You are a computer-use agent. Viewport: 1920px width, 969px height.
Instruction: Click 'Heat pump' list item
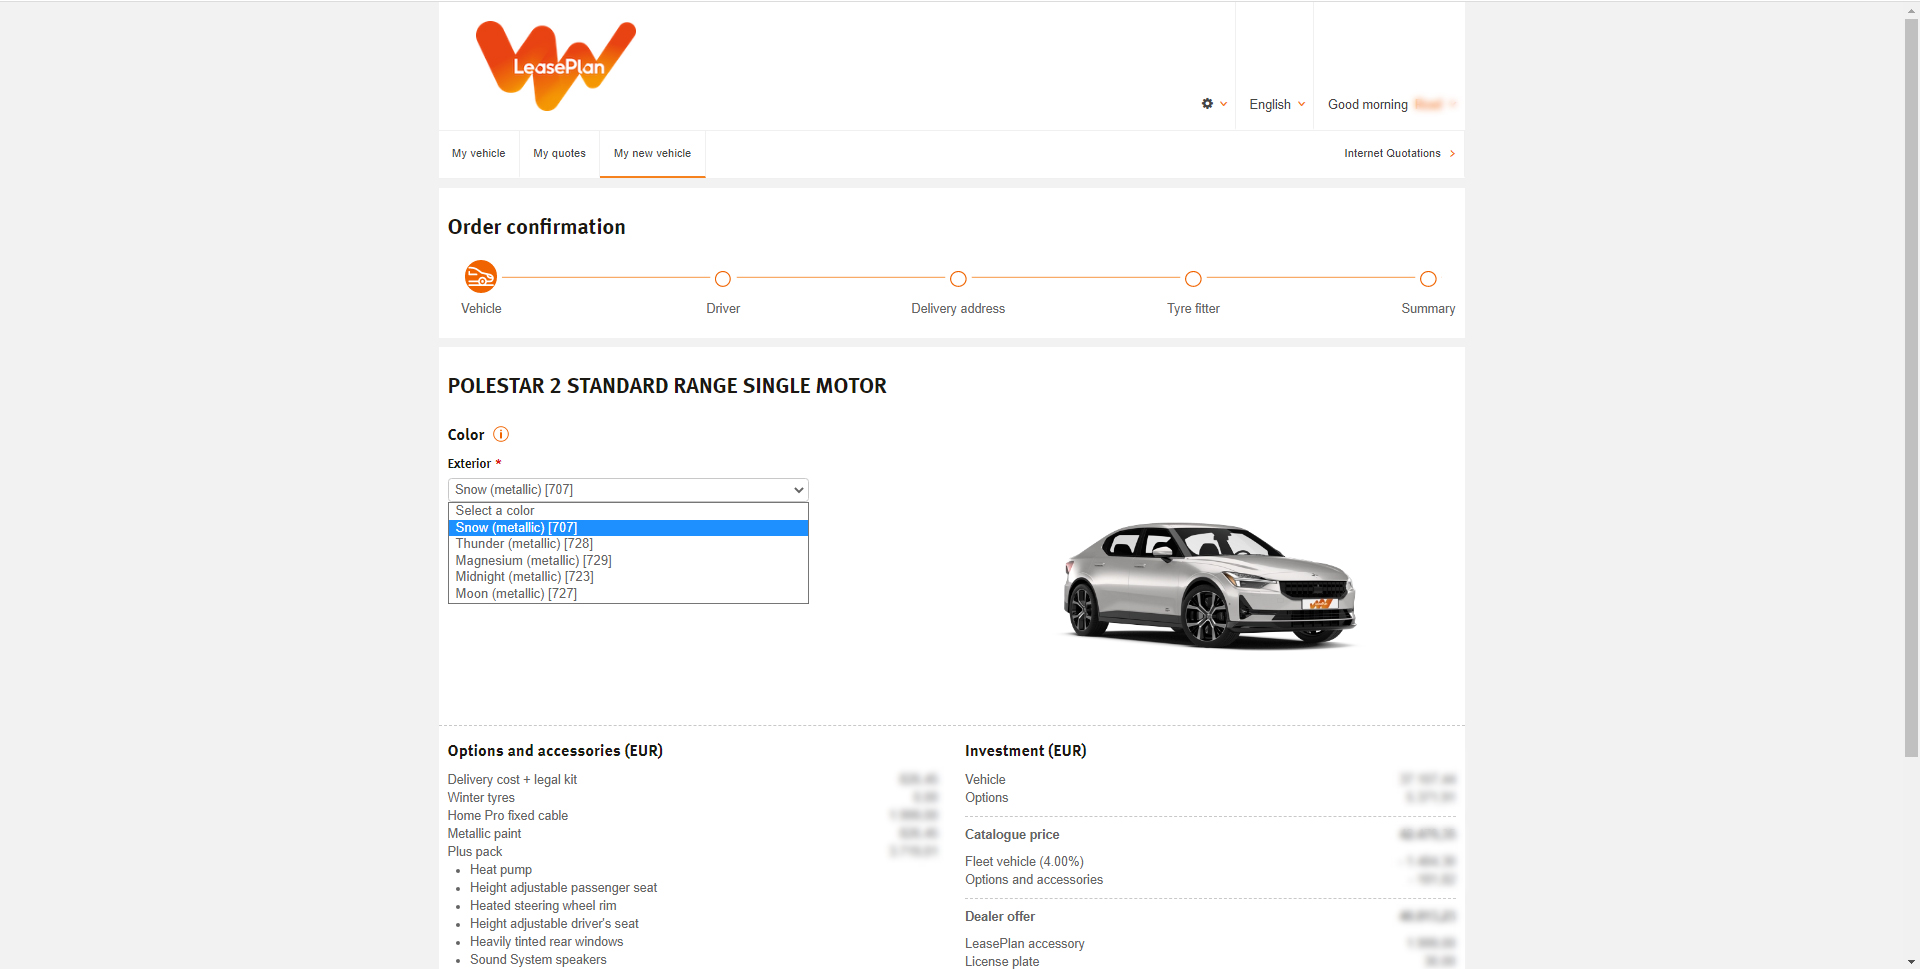tap(501, 870)
